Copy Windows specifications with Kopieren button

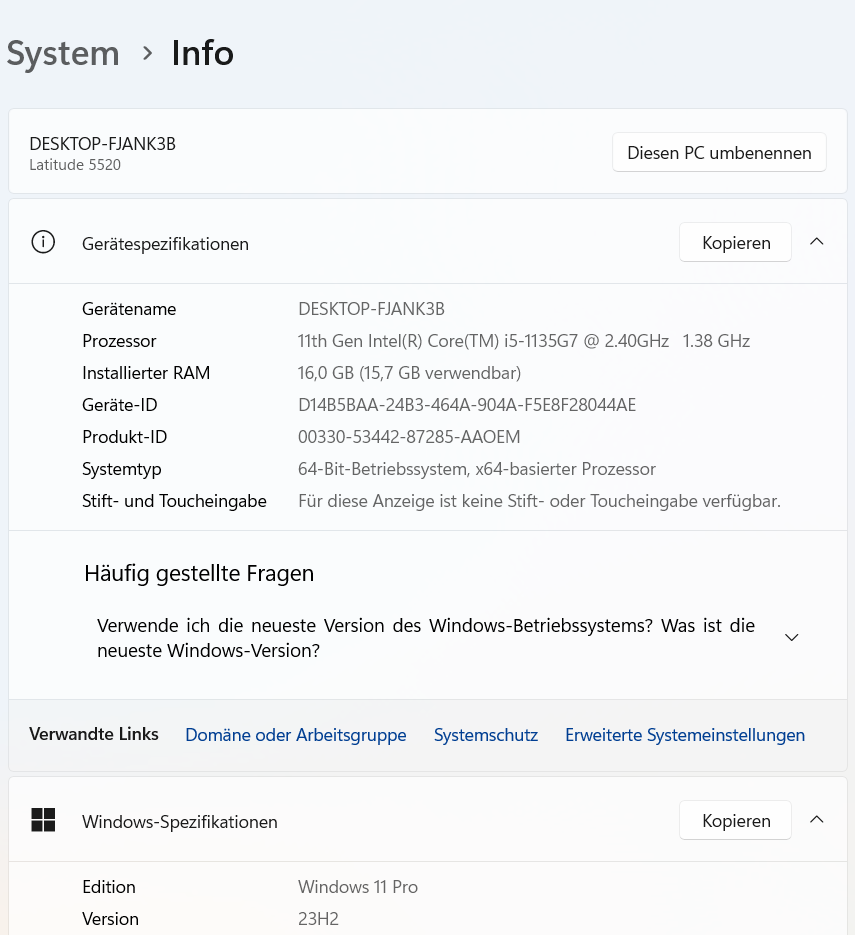pos(735,820)
